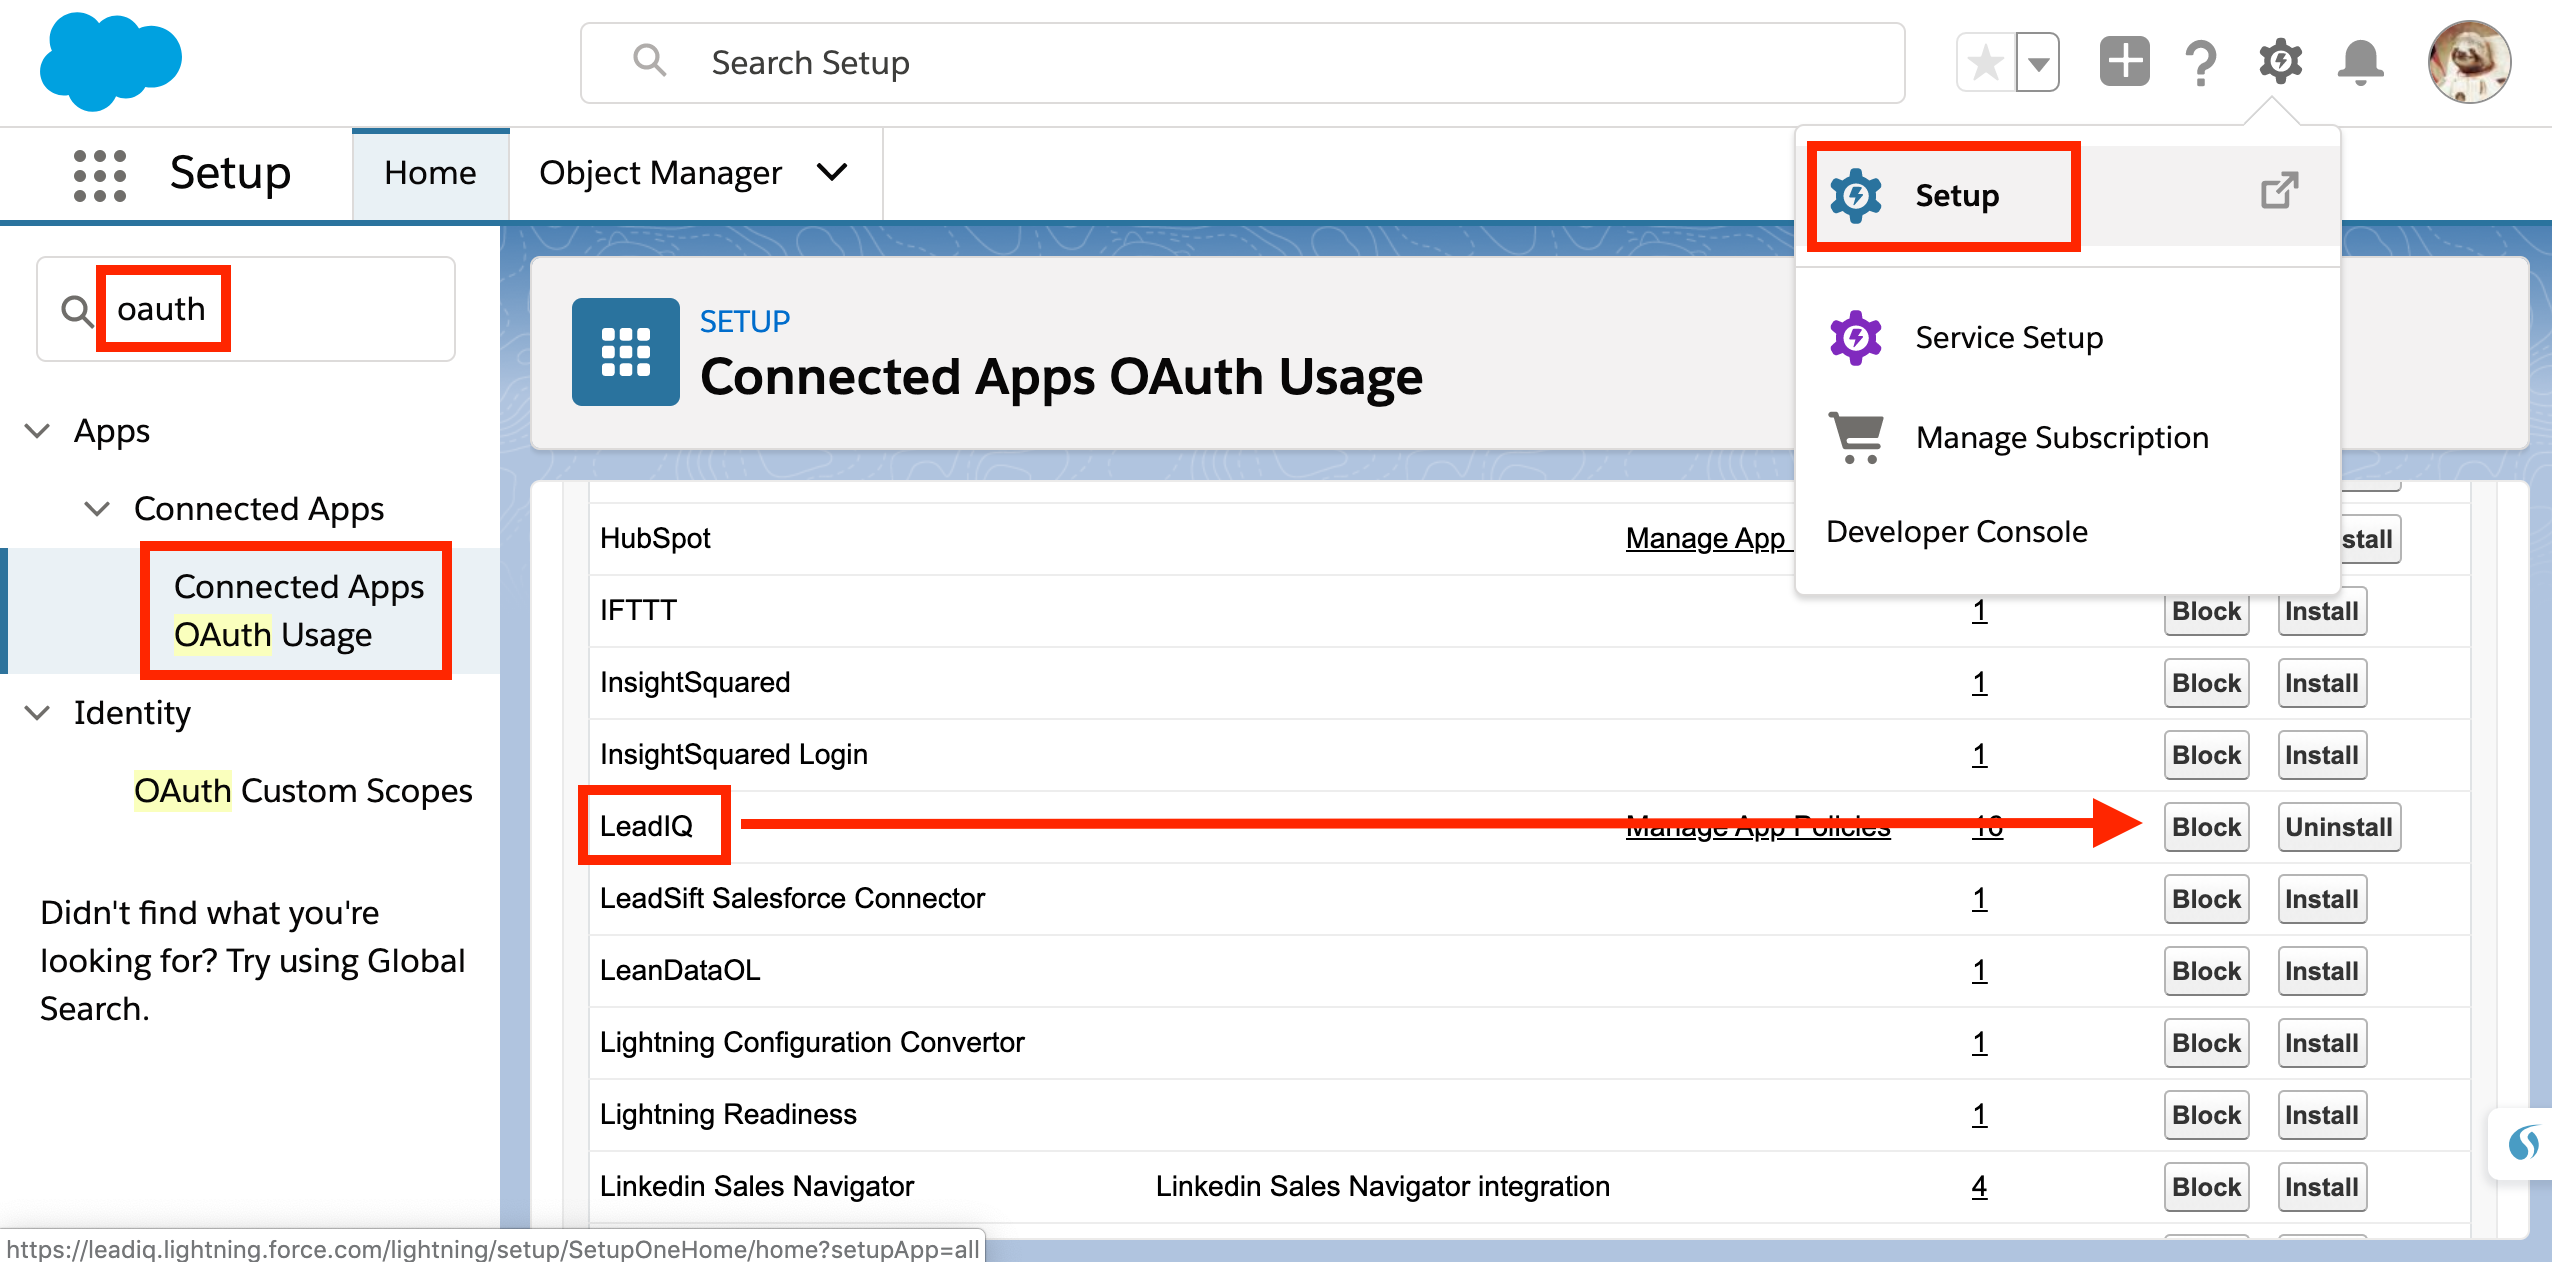Install the Lightning Readiness app
This screenshot has width=2552, height=1262.
pyautogui.click(x=2321, y=1115)
